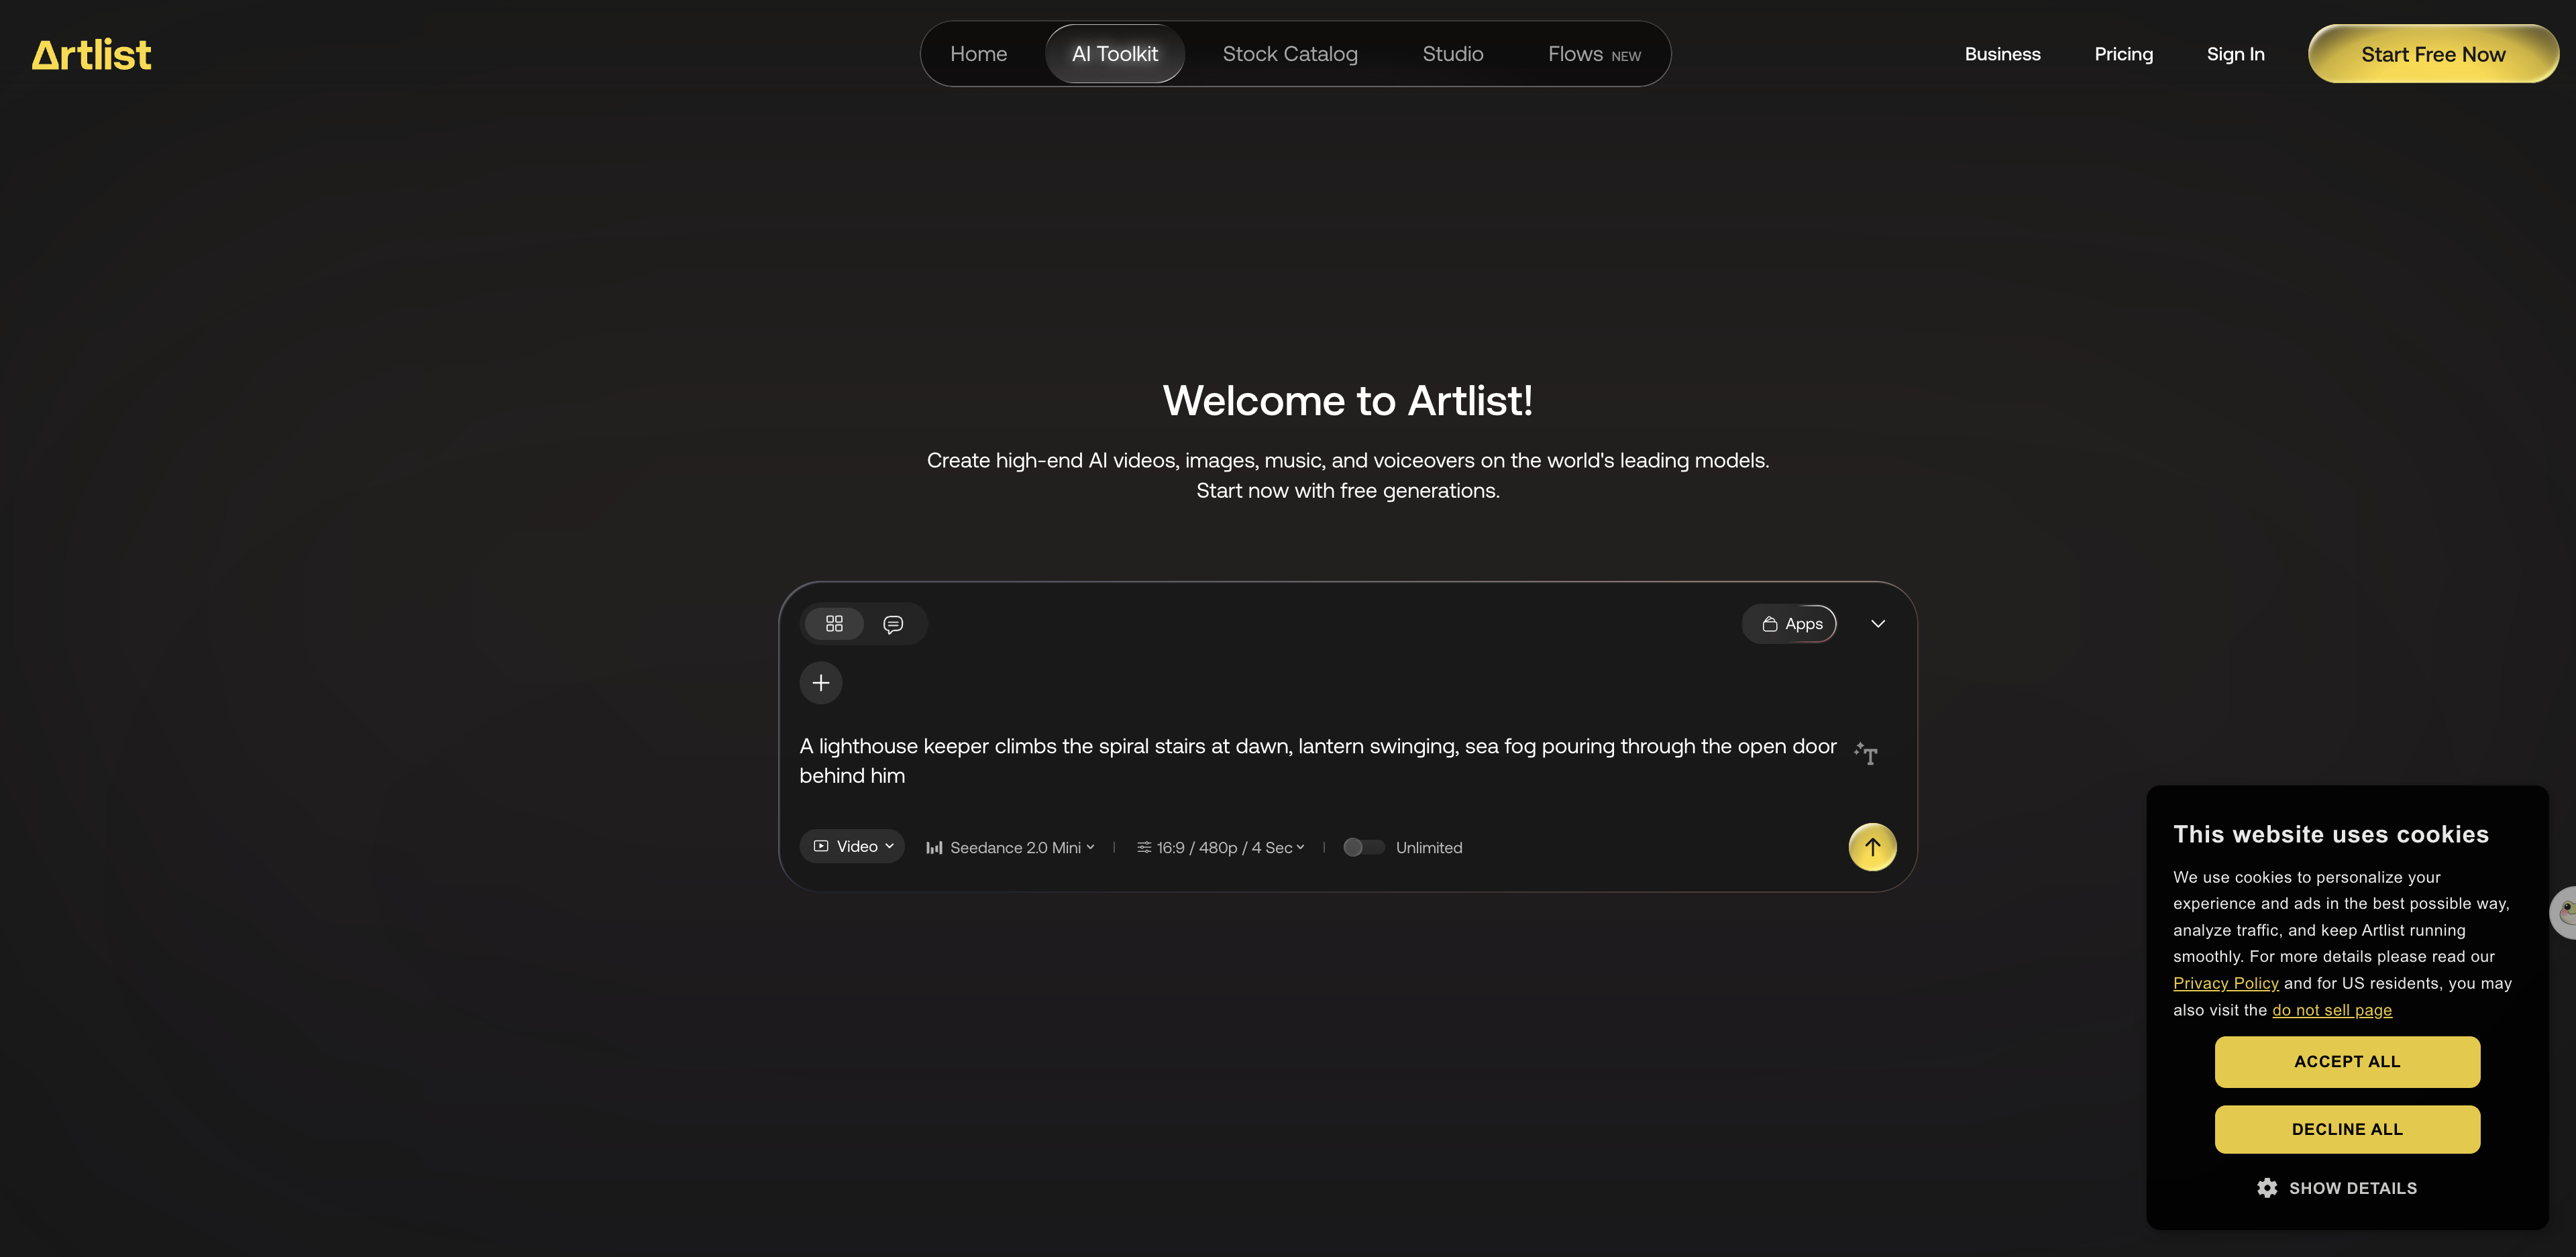The image size is (2576, 1257).
Task: Click the cookie settings gear icon
Action: coord(2267,1187)
